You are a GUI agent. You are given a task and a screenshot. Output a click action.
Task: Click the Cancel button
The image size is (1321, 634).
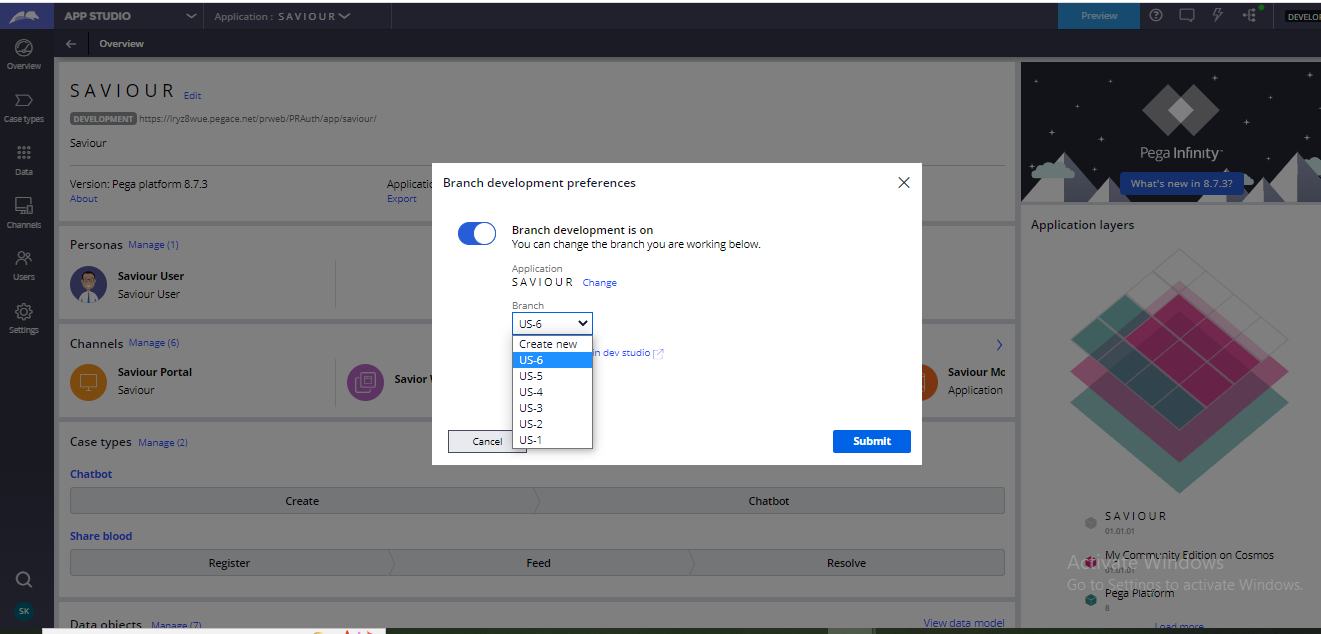487,441
